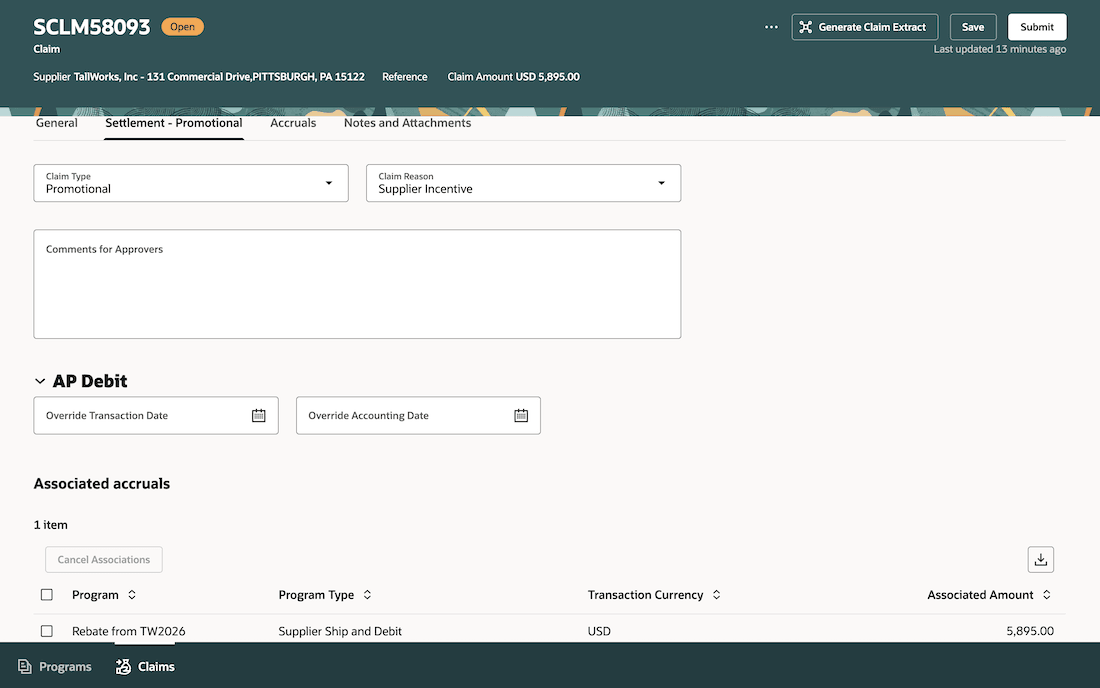Click the Supplier Ship and Debit cell
The height and width of the screenshot is (688, 1100).
340,631
